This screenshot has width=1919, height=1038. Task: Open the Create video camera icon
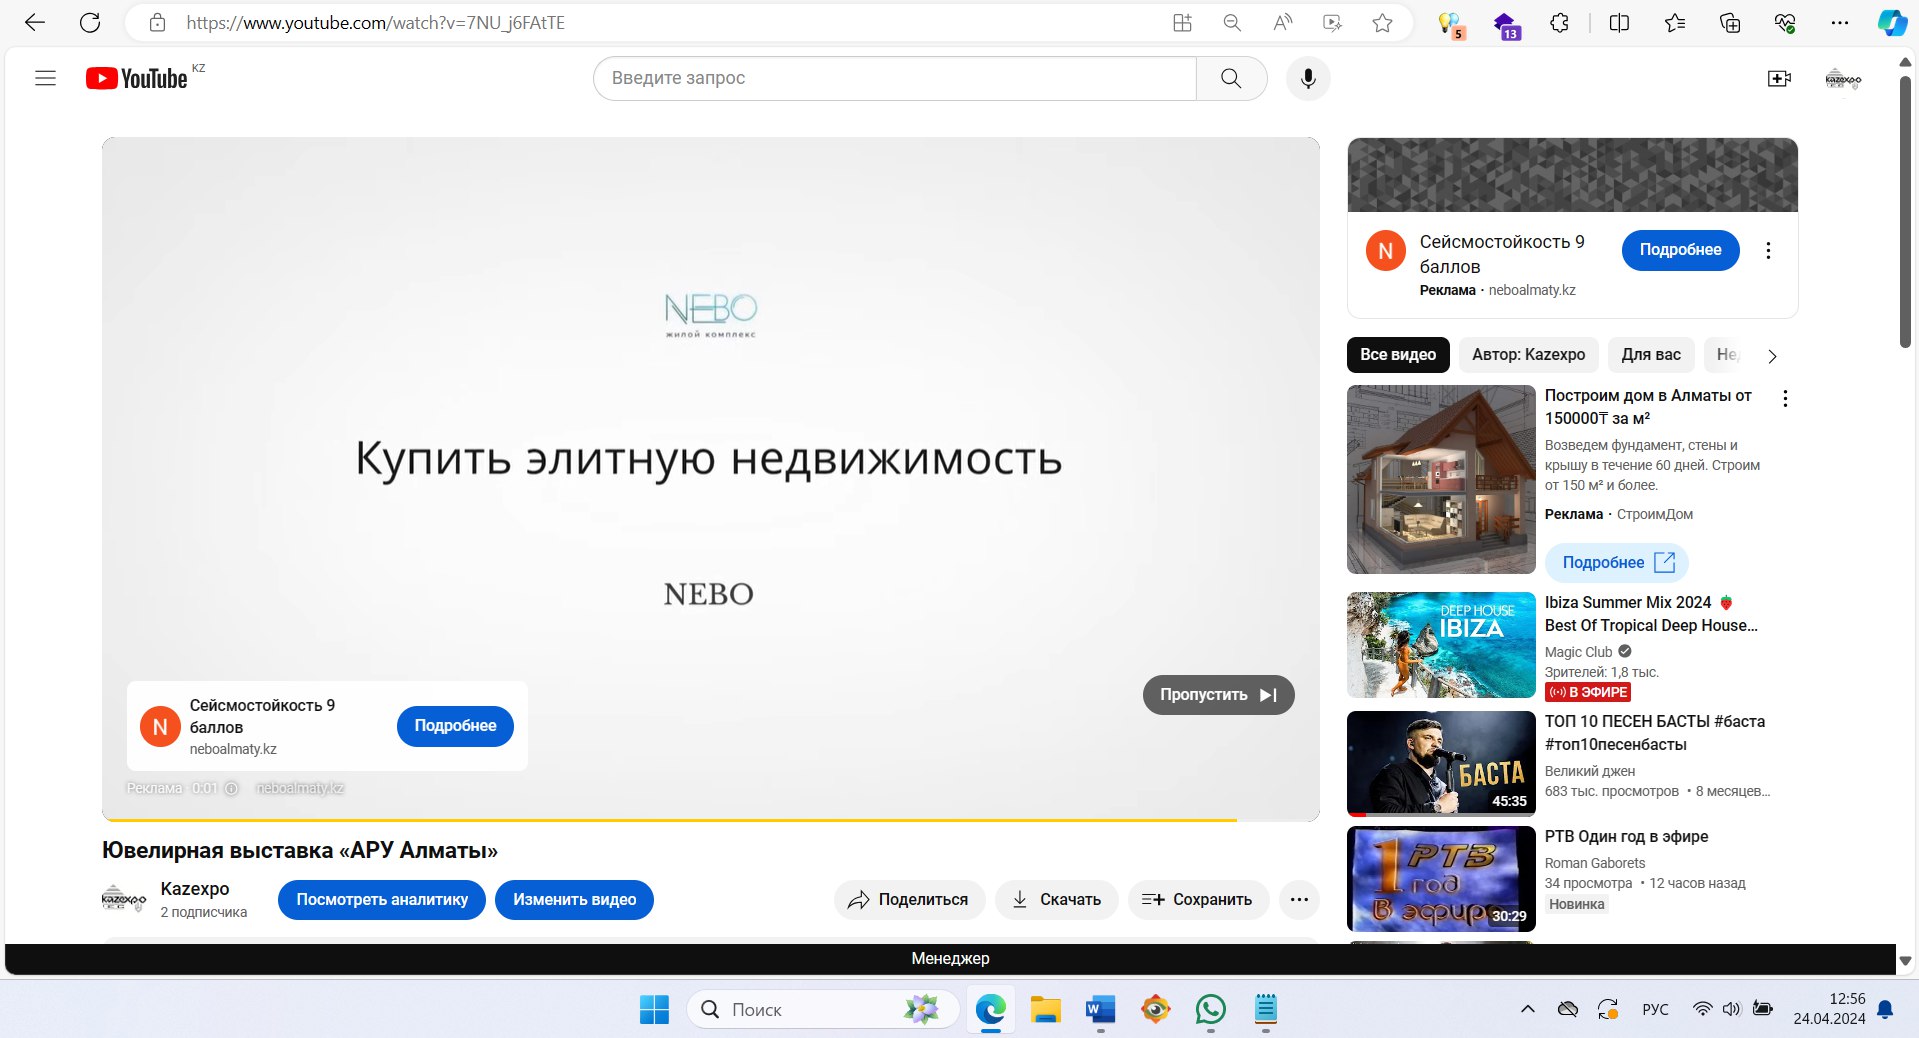[1779, 78]
